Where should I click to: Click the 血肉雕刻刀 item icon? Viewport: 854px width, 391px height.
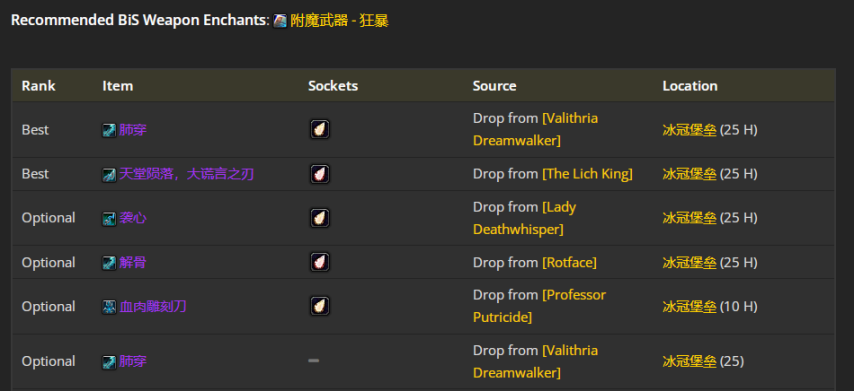[x=109, y=307]
